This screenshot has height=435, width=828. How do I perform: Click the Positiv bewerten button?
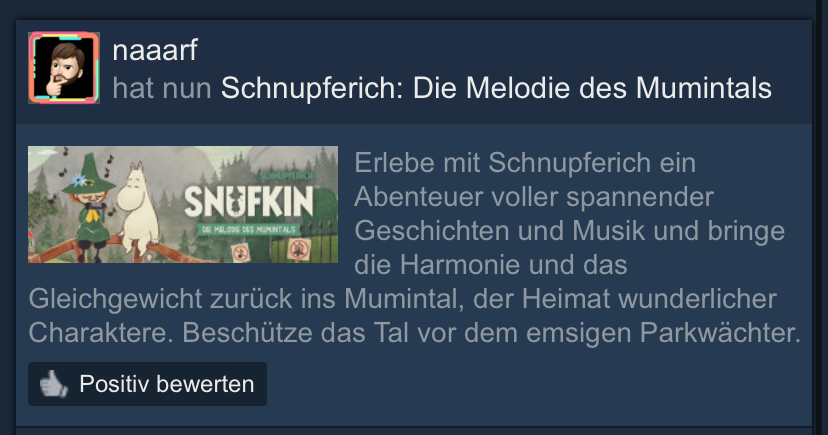point(147,384)
